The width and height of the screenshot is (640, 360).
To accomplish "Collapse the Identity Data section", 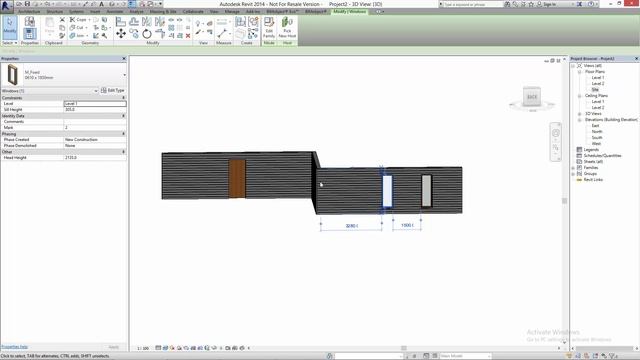I will (124, 116).
